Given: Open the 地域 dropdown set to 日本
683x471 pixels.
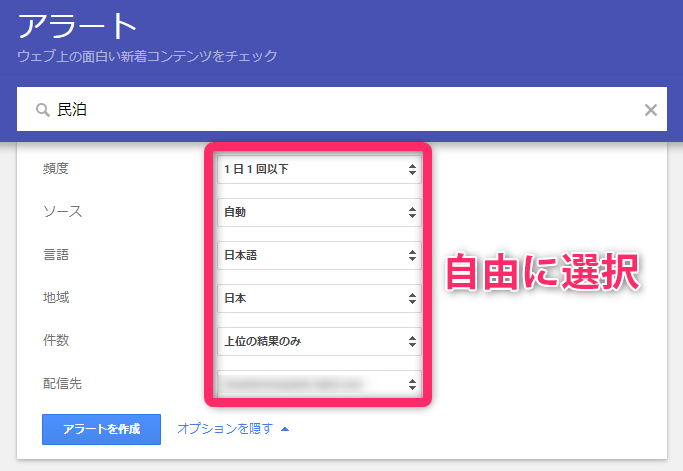Looking at the screenshot, I should coord(319,298).
